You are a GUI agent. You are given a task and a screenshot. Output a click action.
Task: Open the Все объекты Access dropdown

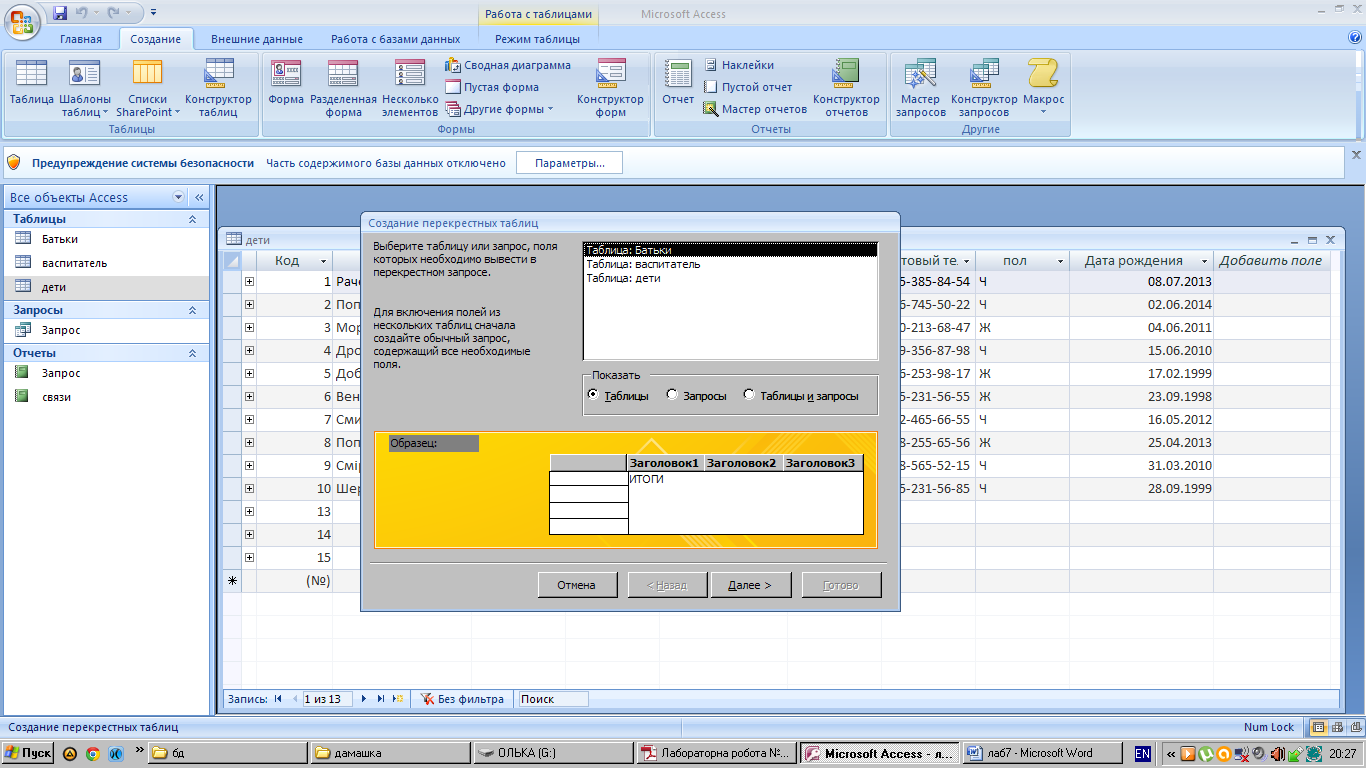(x=179, y=197)
